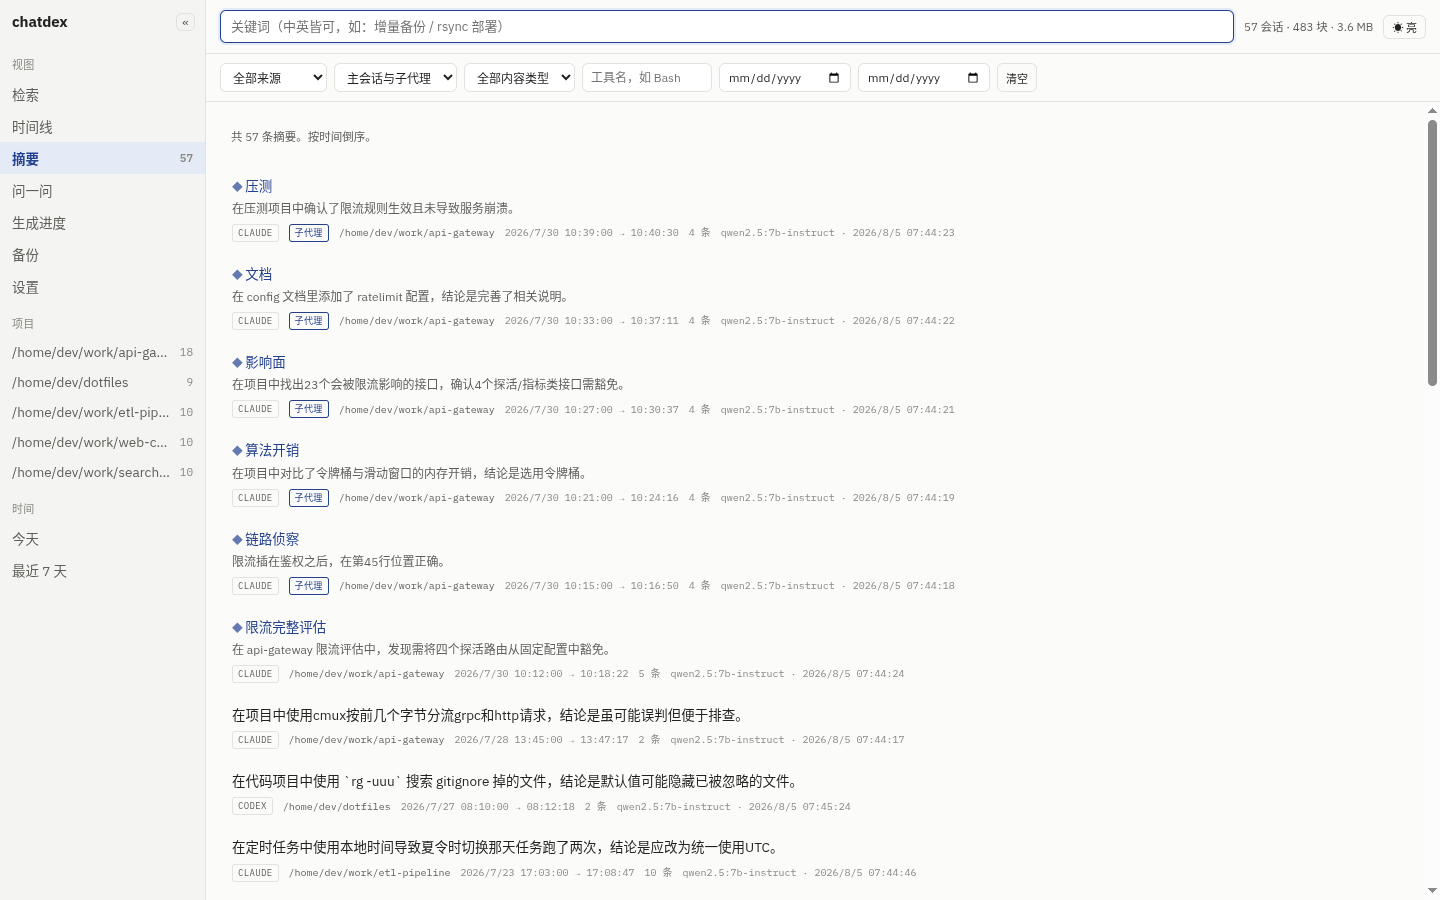Click the text 共 57 条摘要。按时间倒序。
The image size is (1440, 900).
[304, 137]
